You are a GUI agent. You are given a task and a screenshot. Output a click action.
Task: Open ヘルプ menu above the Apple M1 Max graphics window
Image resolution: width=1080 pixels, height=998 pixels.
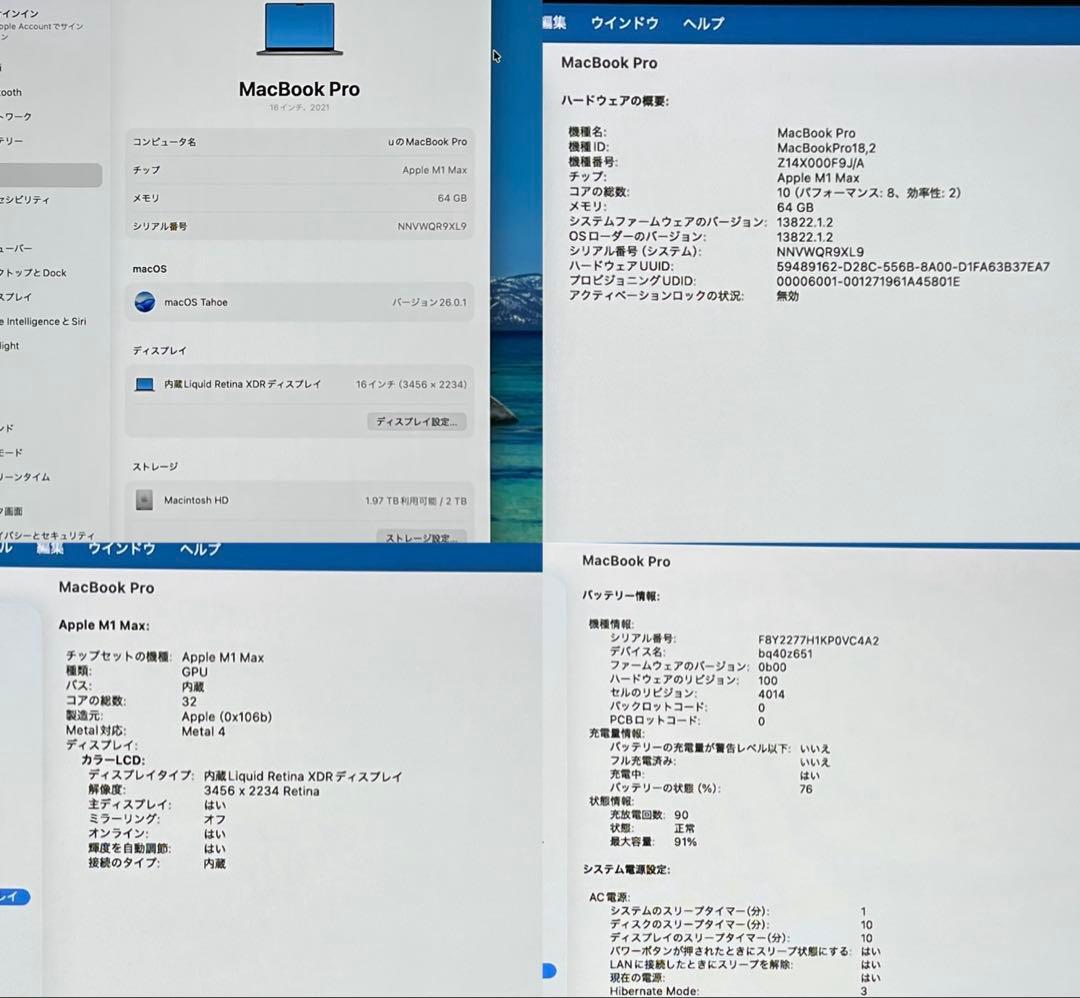pyautogui.click(x=200, y=548)
